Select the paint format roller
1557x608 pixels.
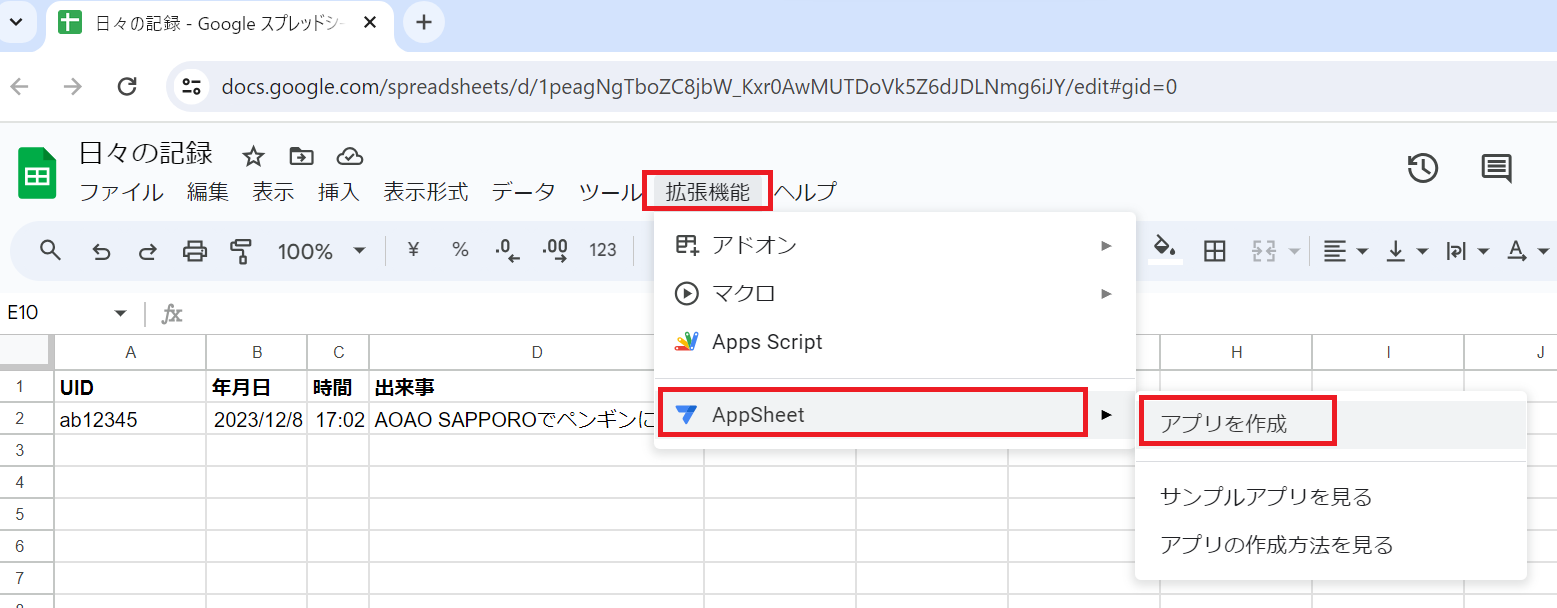pyautogui.click(x=240, y=251)
